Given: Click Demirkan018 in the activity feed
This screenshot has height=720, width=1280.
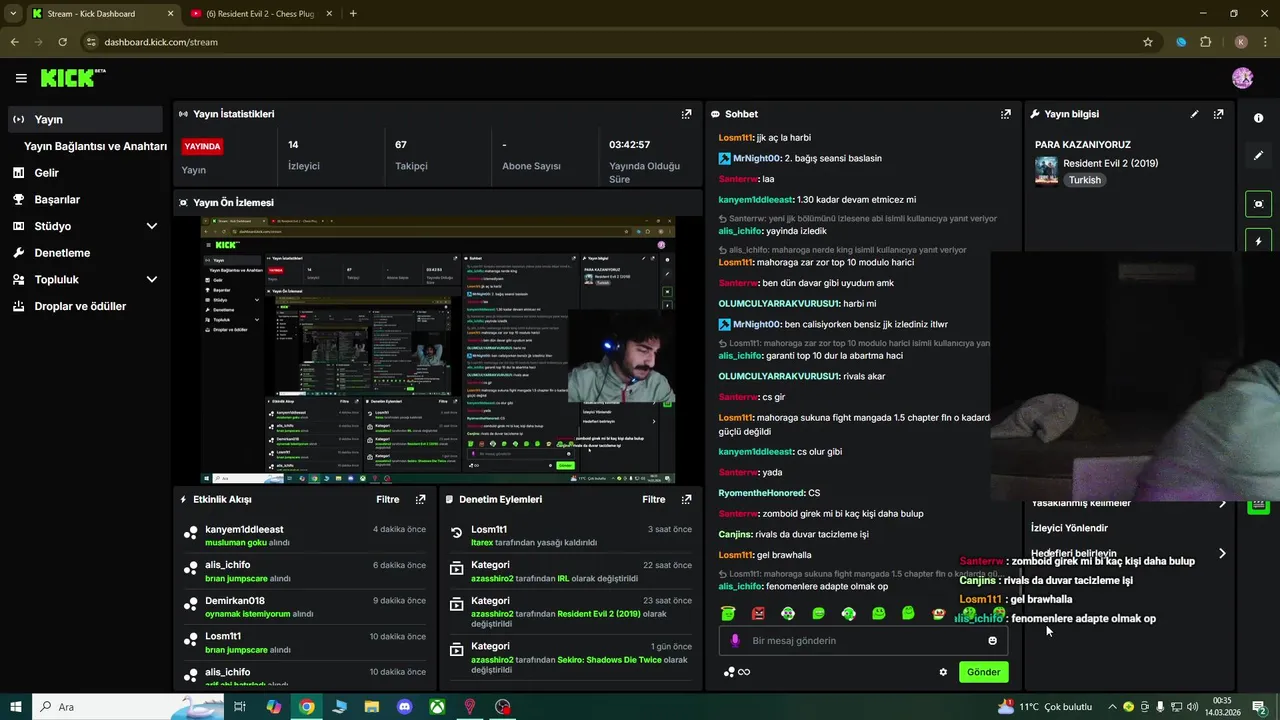Looking at the screenshot, I should [235, 601].
